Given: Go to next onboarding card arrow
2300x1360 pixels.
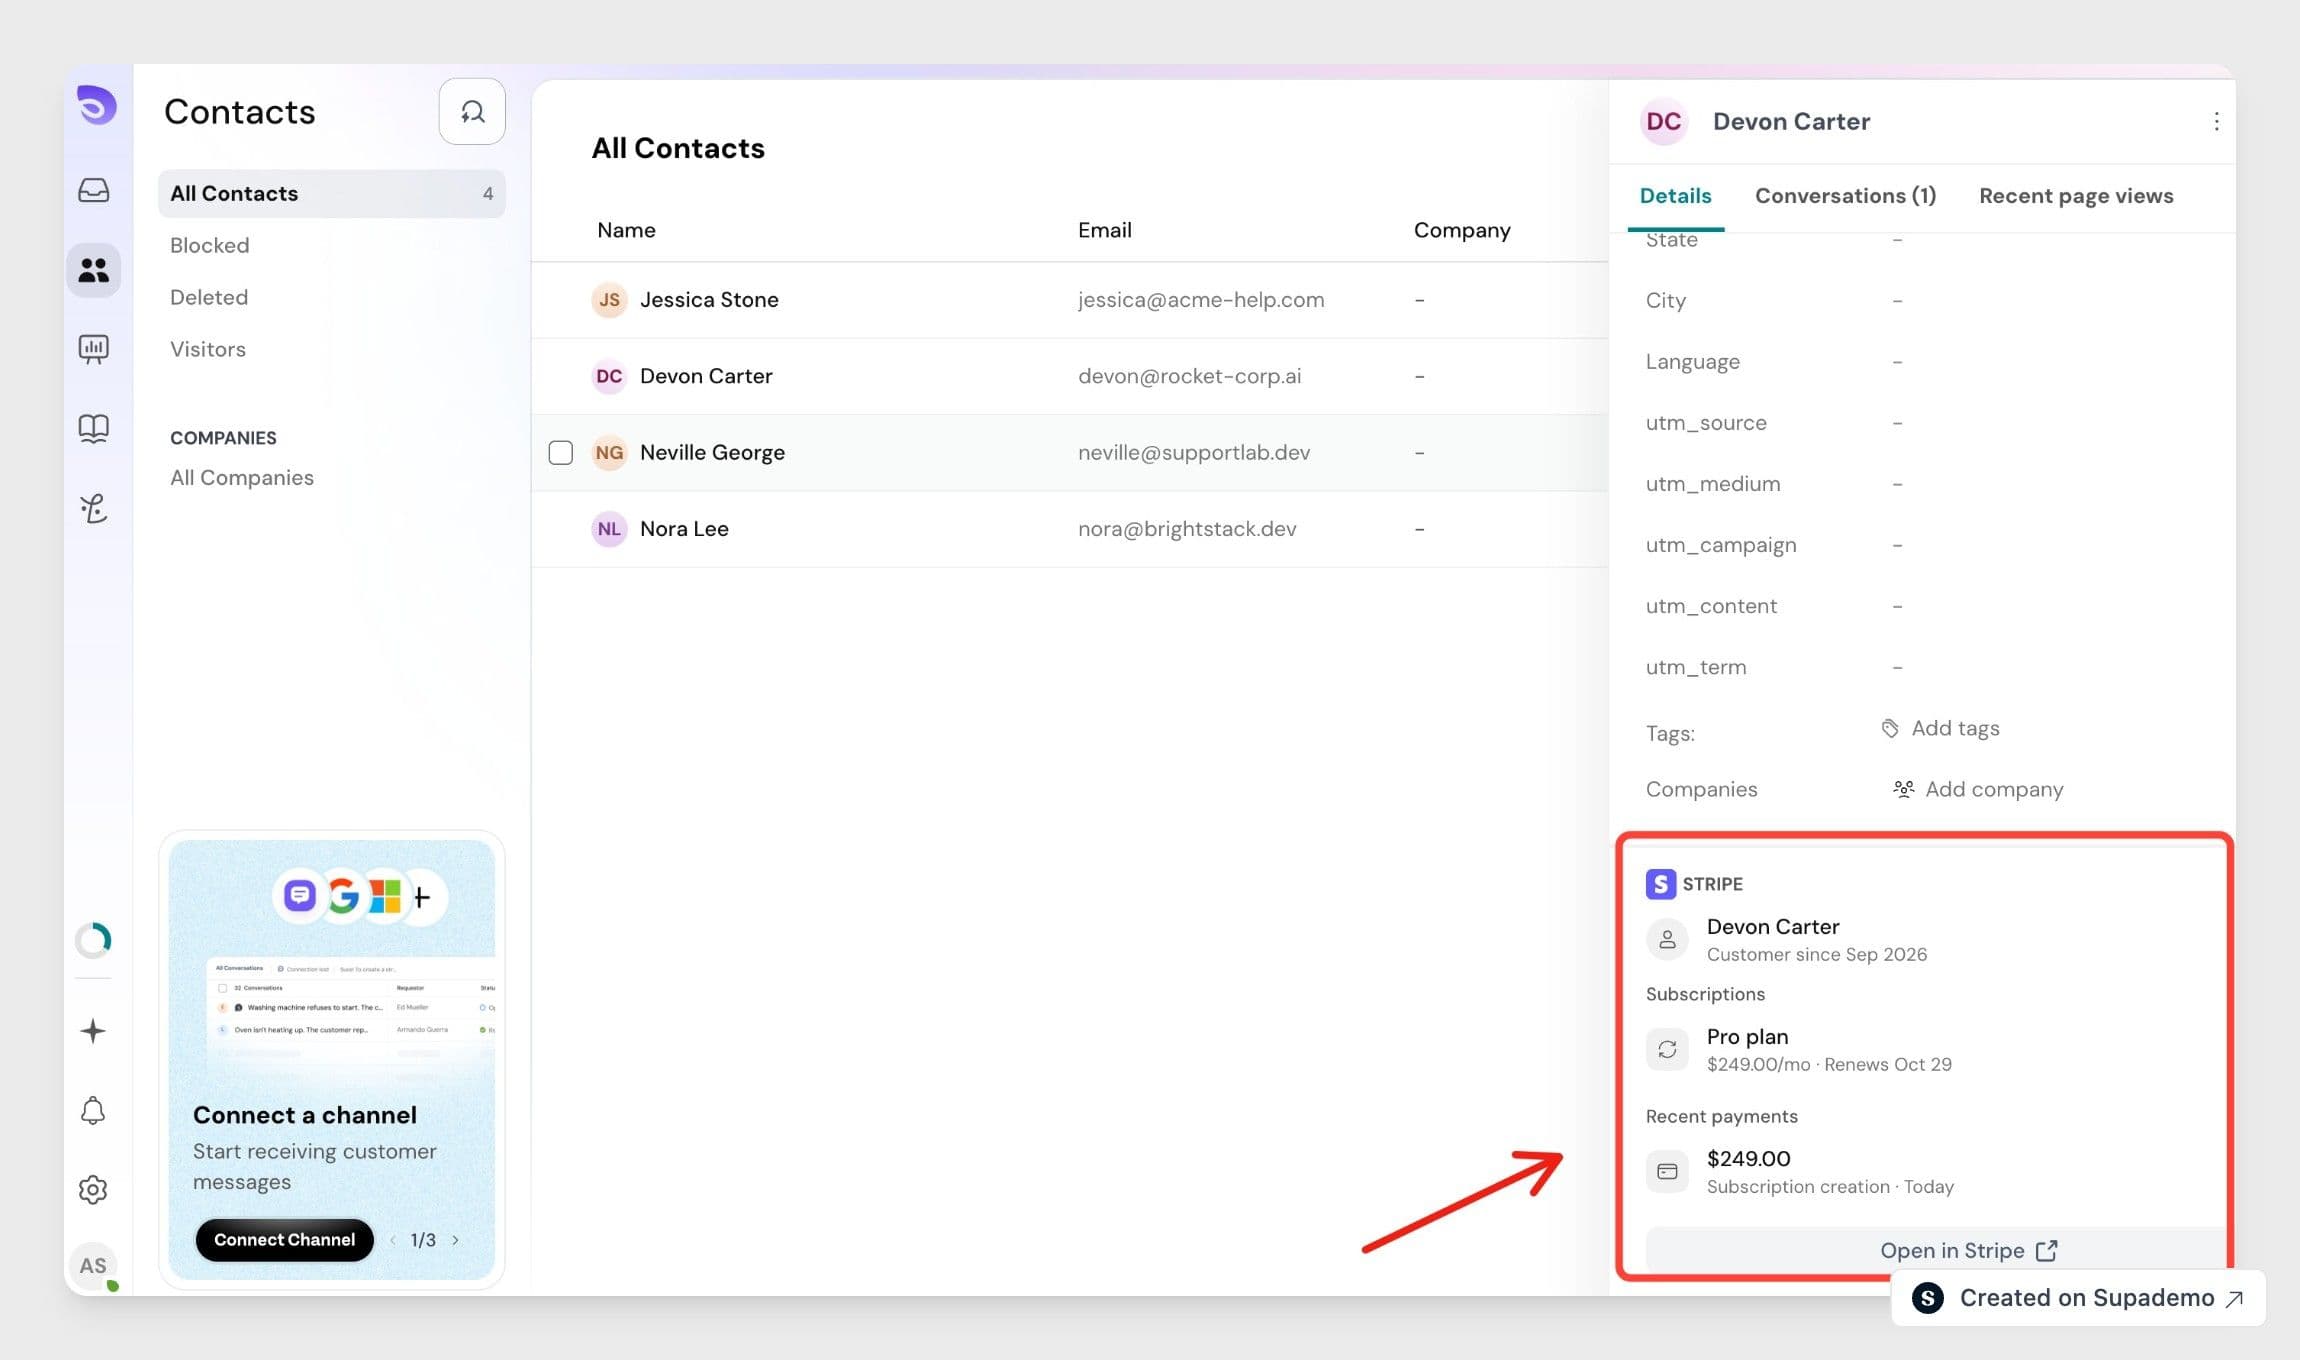Looking at the screenshot, I should click(x=456, y=1240).
